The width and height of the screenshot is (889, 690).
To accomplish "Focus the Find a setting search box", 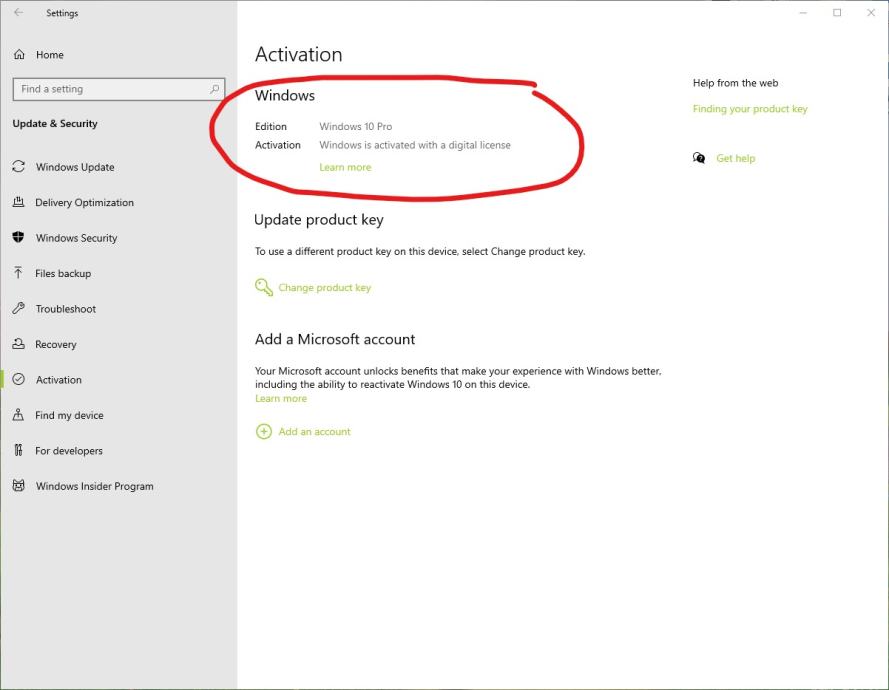I will click(x=110, y=89).
